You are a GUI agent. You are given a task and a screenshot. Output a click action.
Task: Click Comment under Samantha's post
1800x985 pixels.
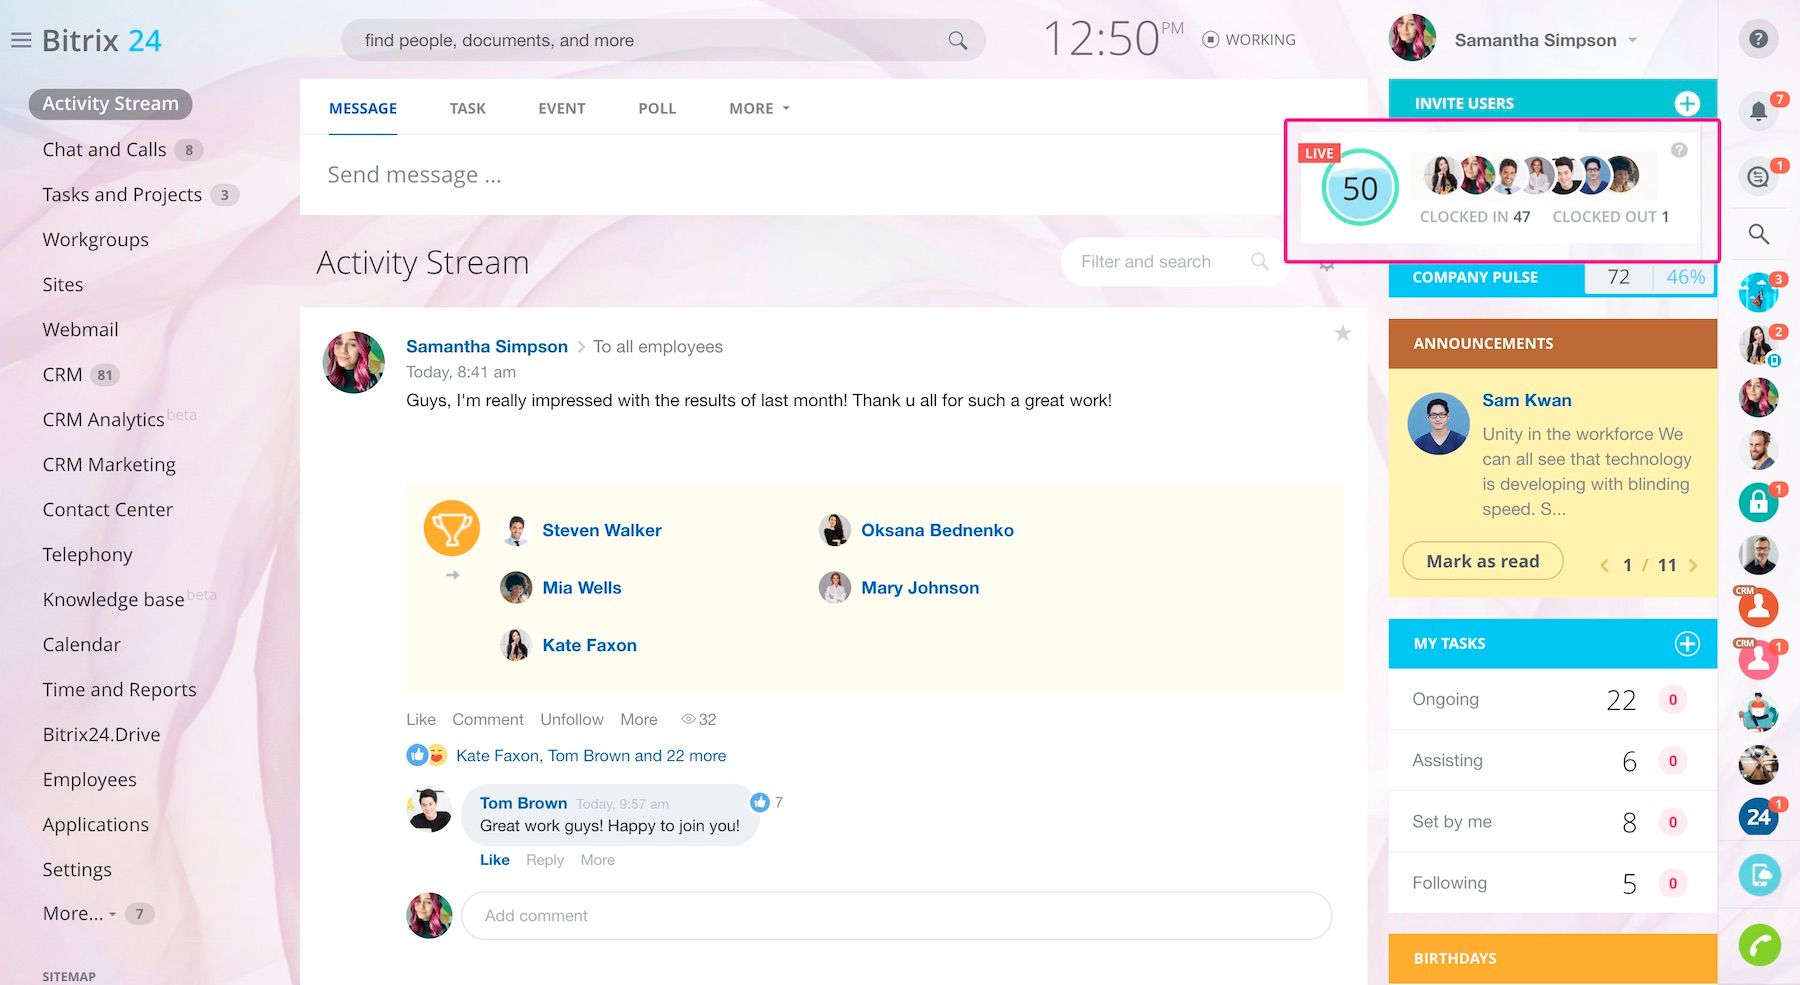tap(488, 719)
